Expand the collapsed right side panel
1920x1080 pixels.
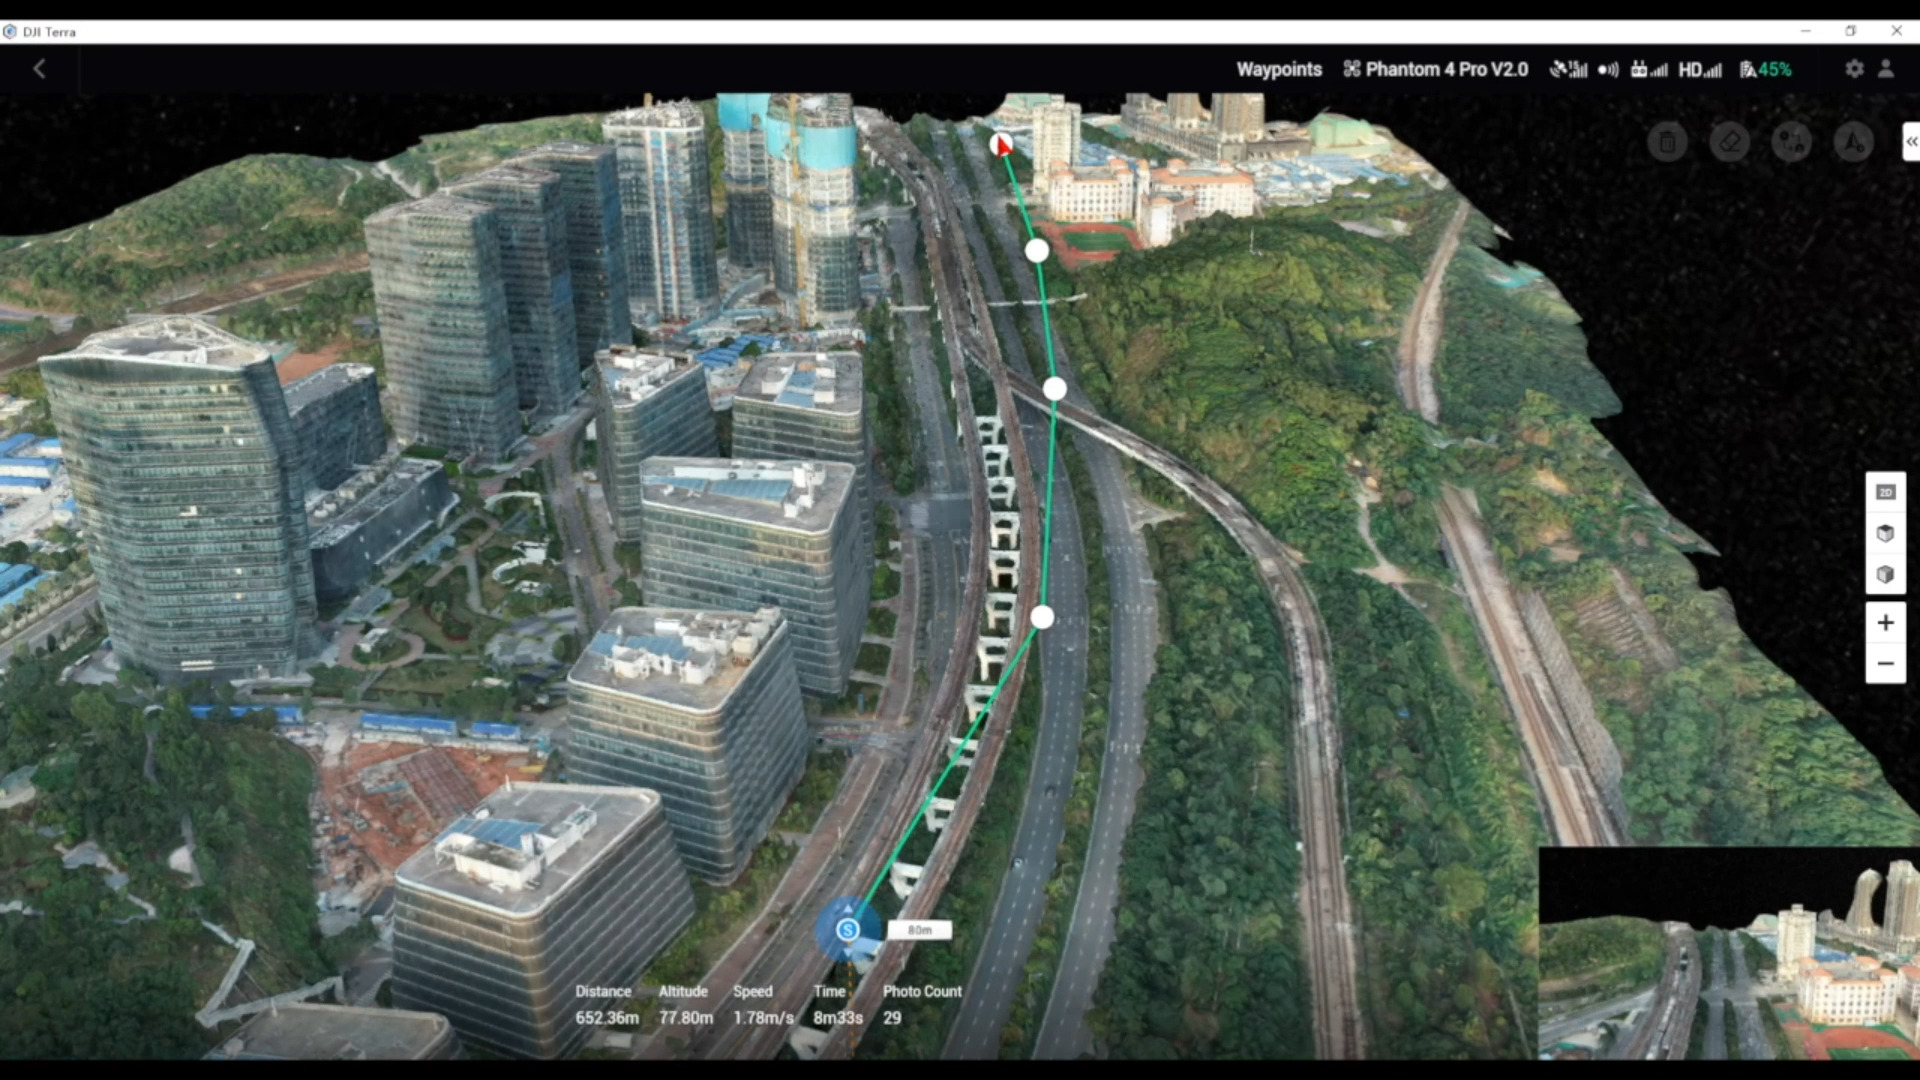(x=1911, y=142)
